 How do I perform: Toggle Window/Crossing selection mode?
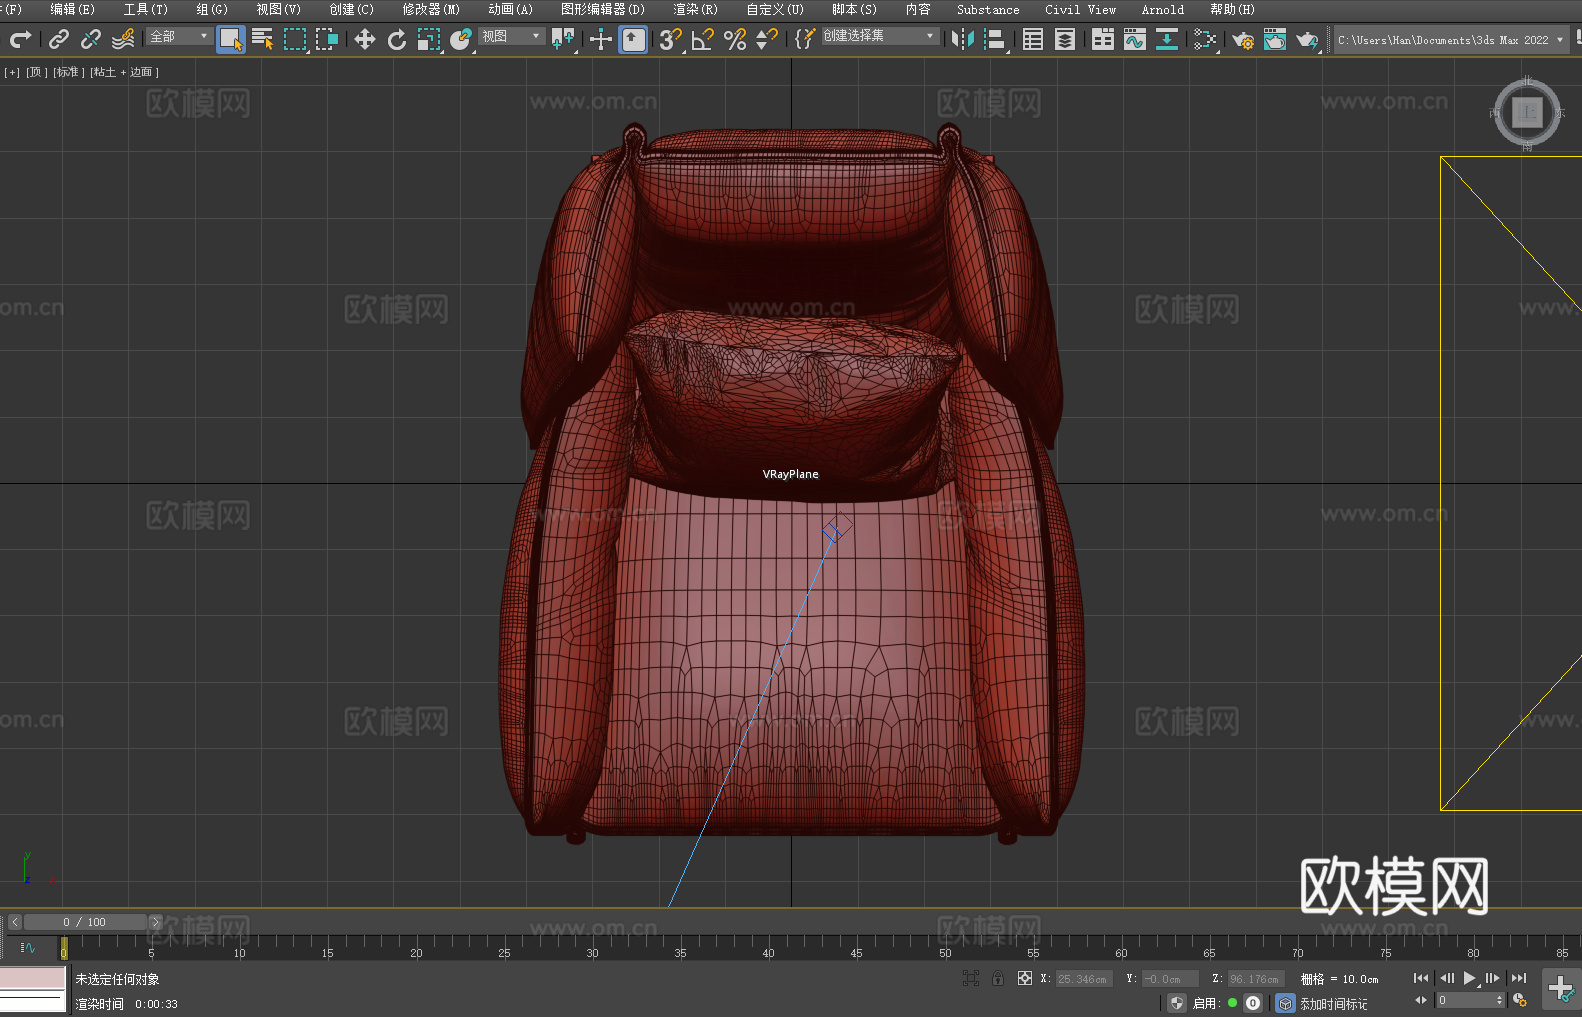pos(327,39)
